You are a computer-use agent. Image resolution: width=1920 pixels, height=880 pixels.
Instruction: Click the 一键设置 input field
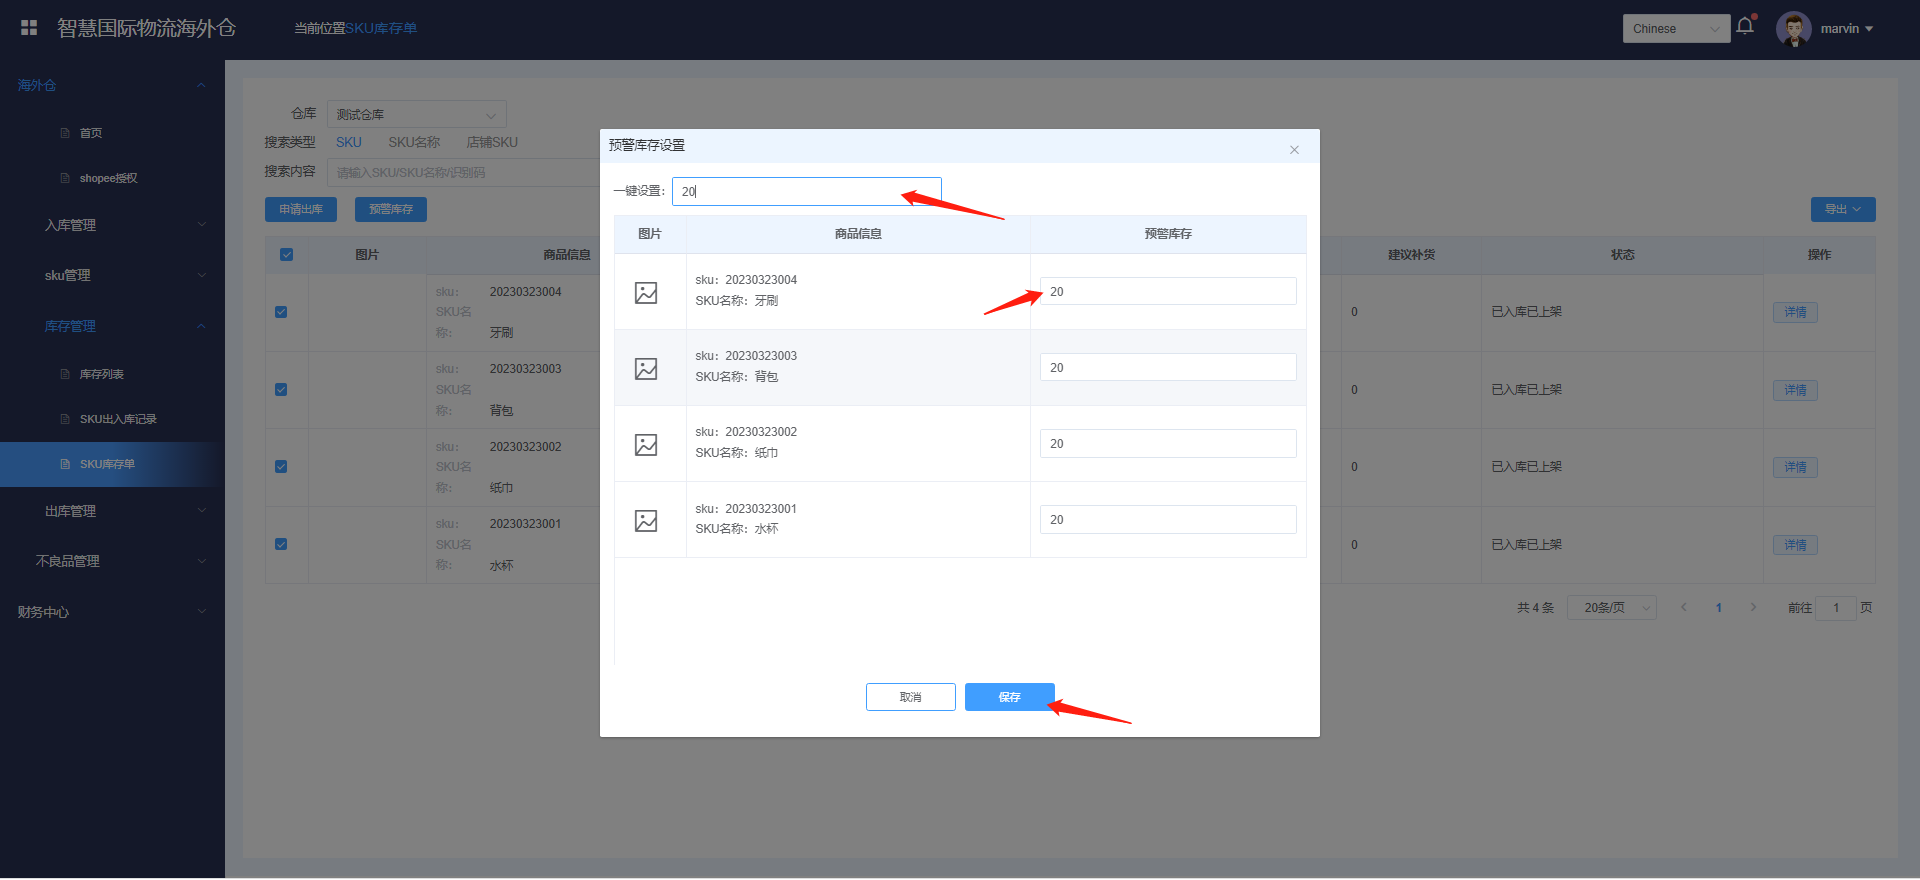[805, 191]
